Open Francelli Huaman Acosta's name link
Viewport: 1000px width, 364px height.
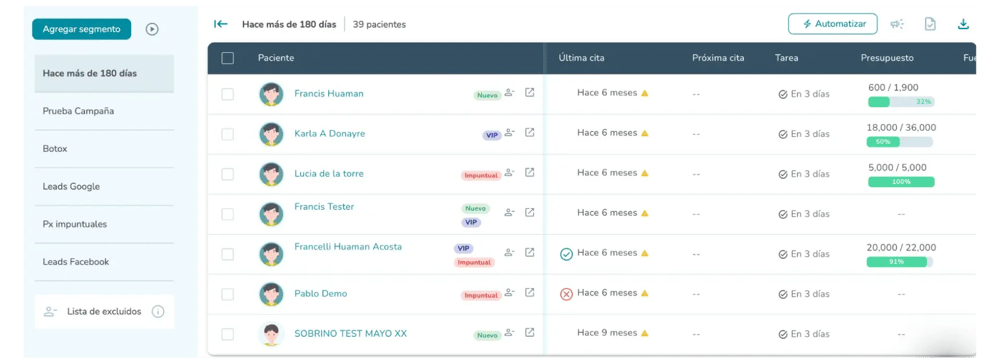click(x=348, y=247)
